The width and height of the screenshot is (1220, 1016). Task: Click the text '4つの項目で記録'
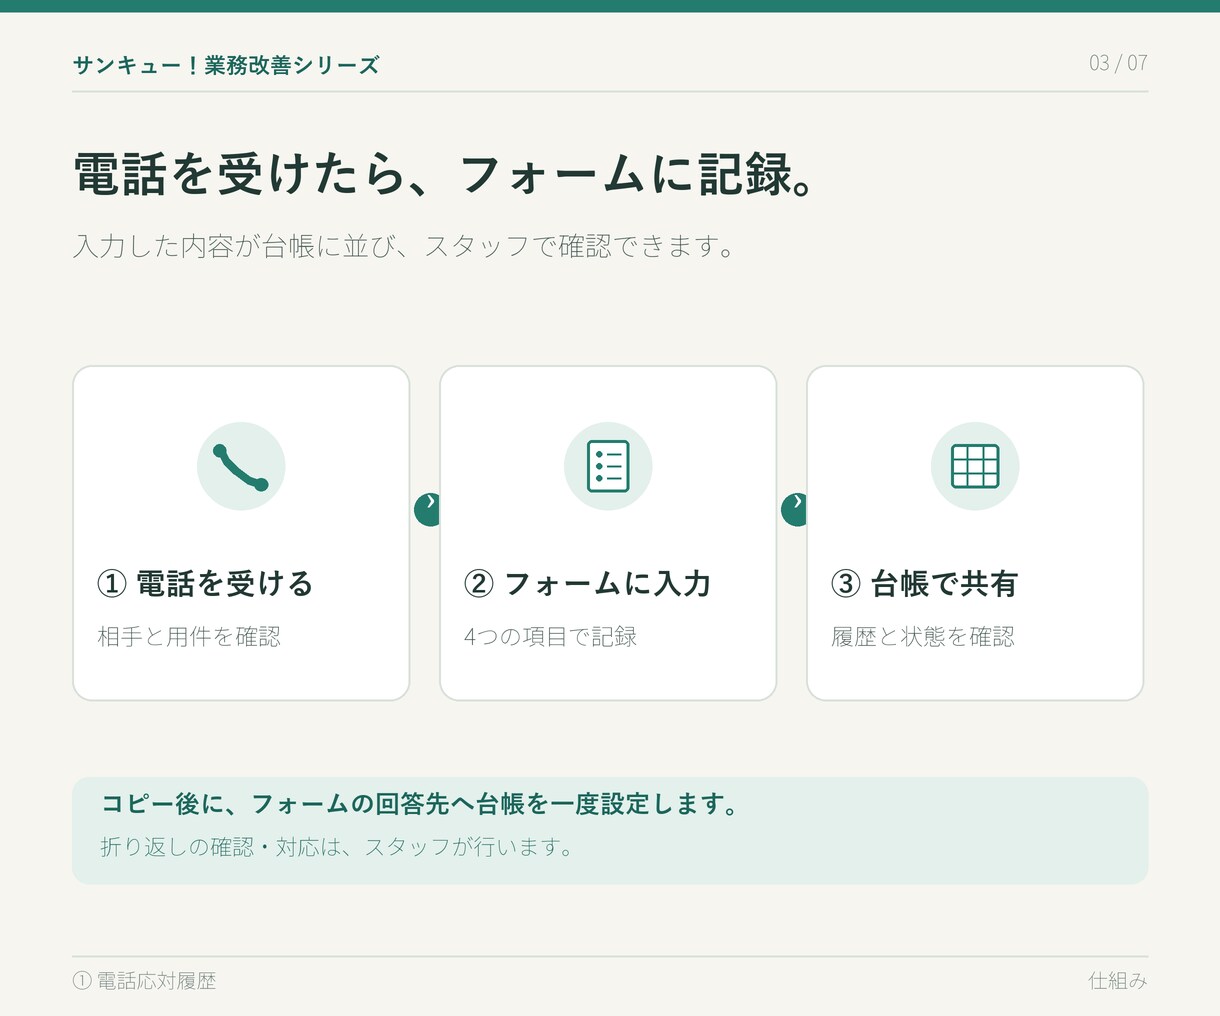tap(550, 637)
